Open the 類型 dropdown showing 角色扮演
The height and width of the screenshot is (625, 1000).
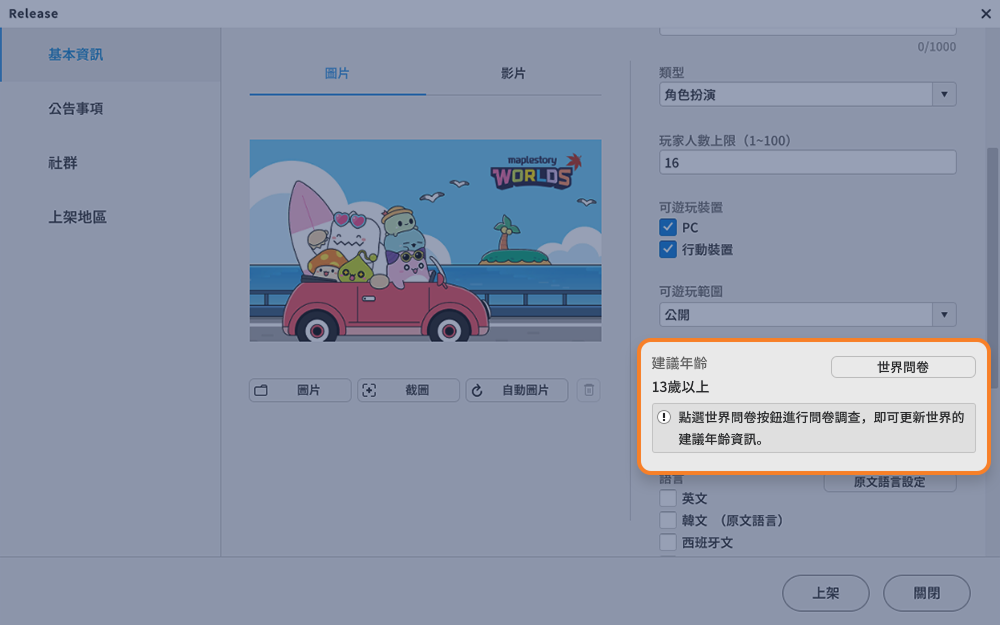[x=807, y=94]
